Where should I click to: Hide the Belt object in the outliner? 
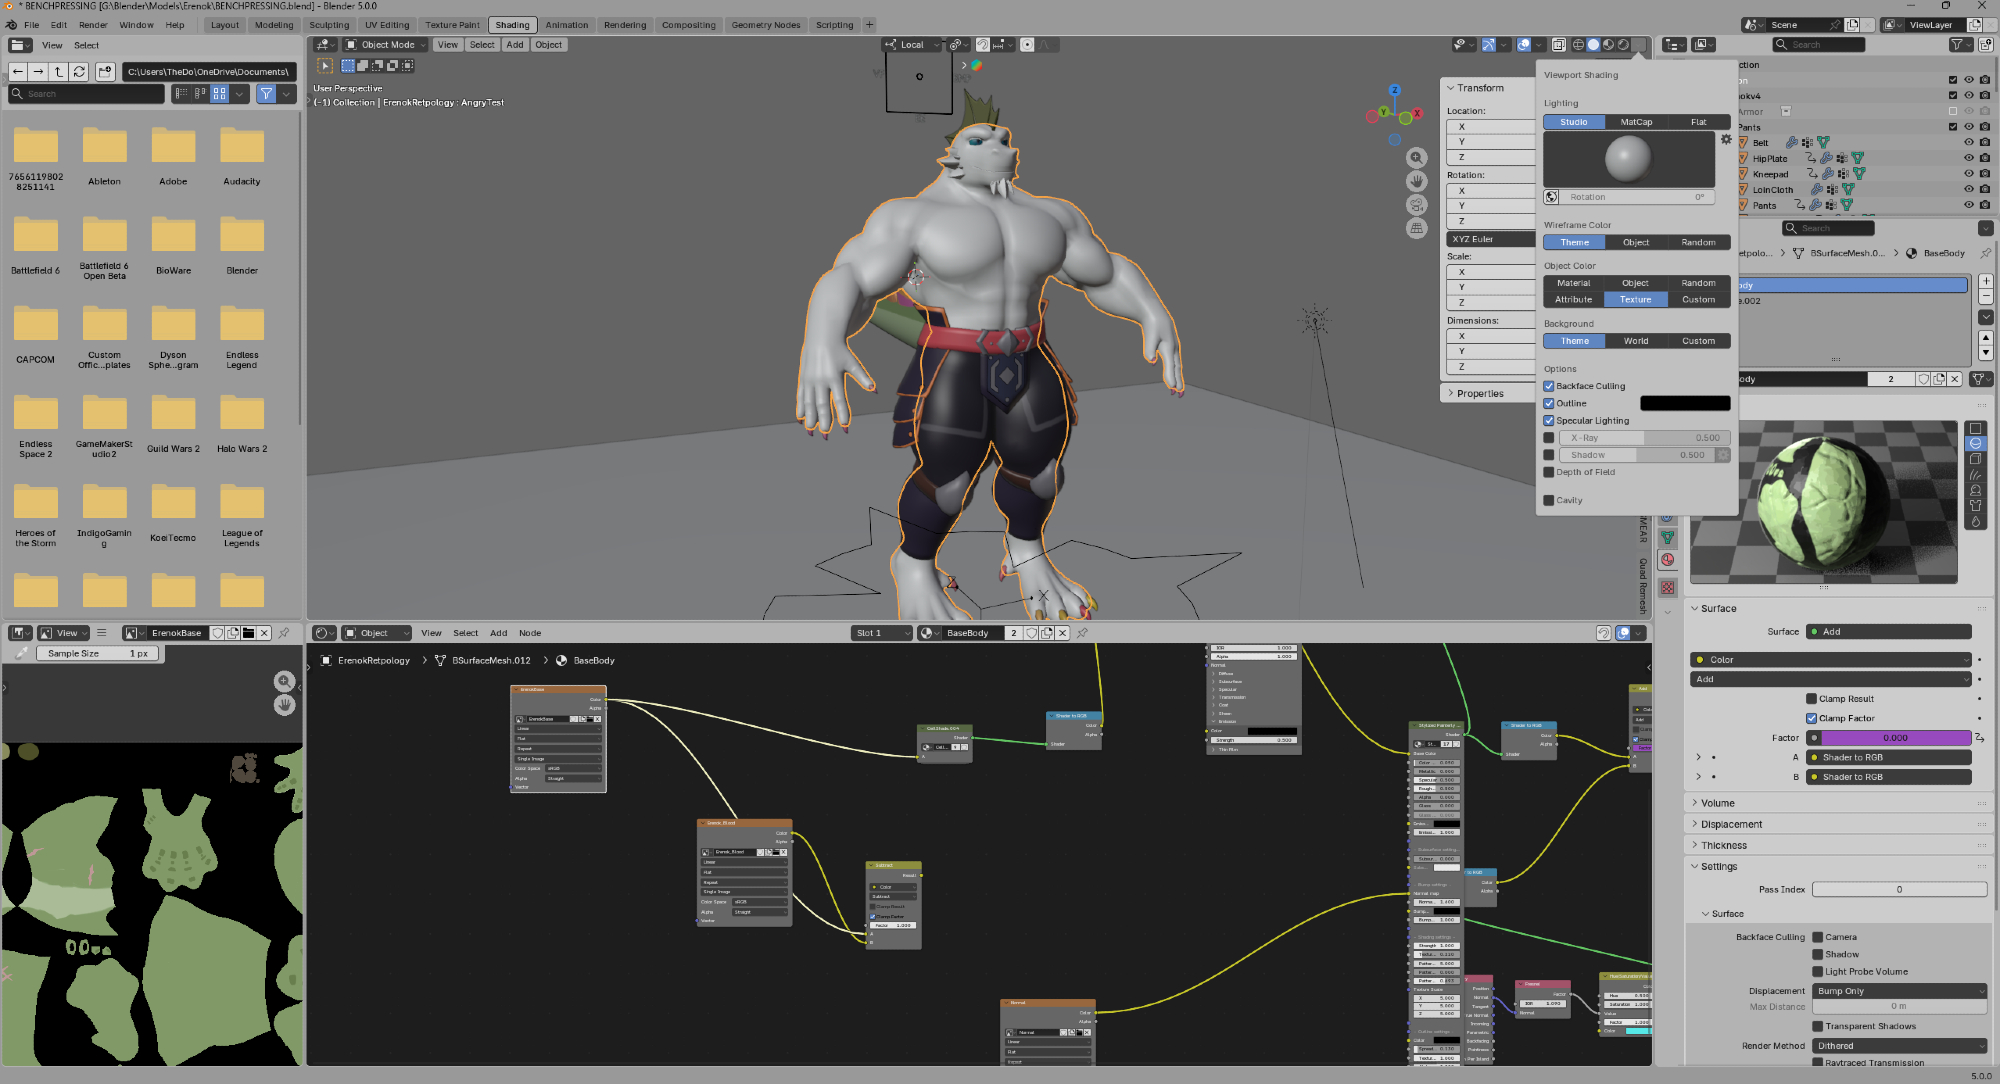click(1968, 143)
